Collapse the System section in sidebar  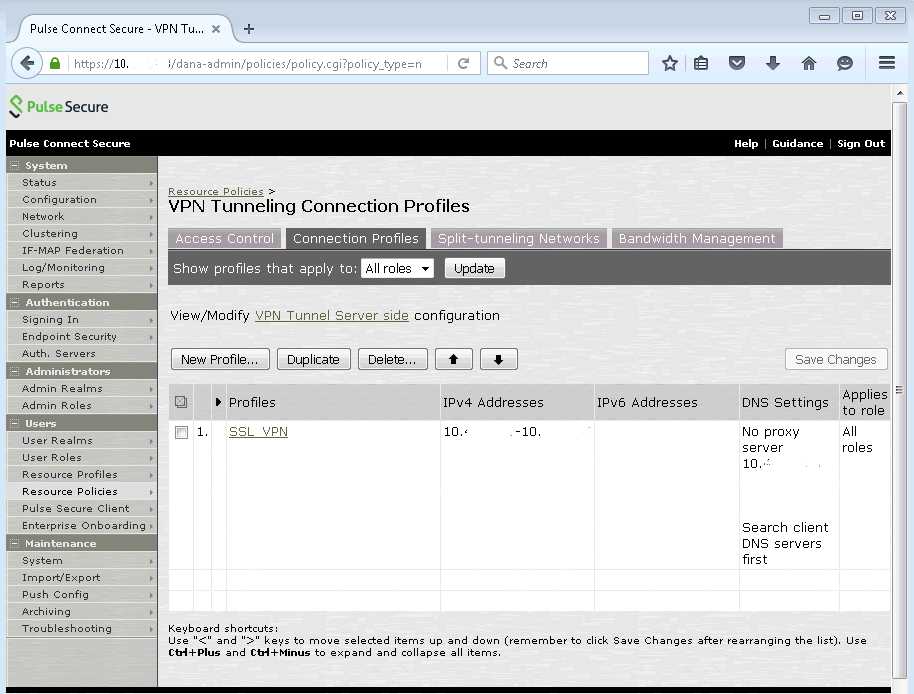pos(15,165)
